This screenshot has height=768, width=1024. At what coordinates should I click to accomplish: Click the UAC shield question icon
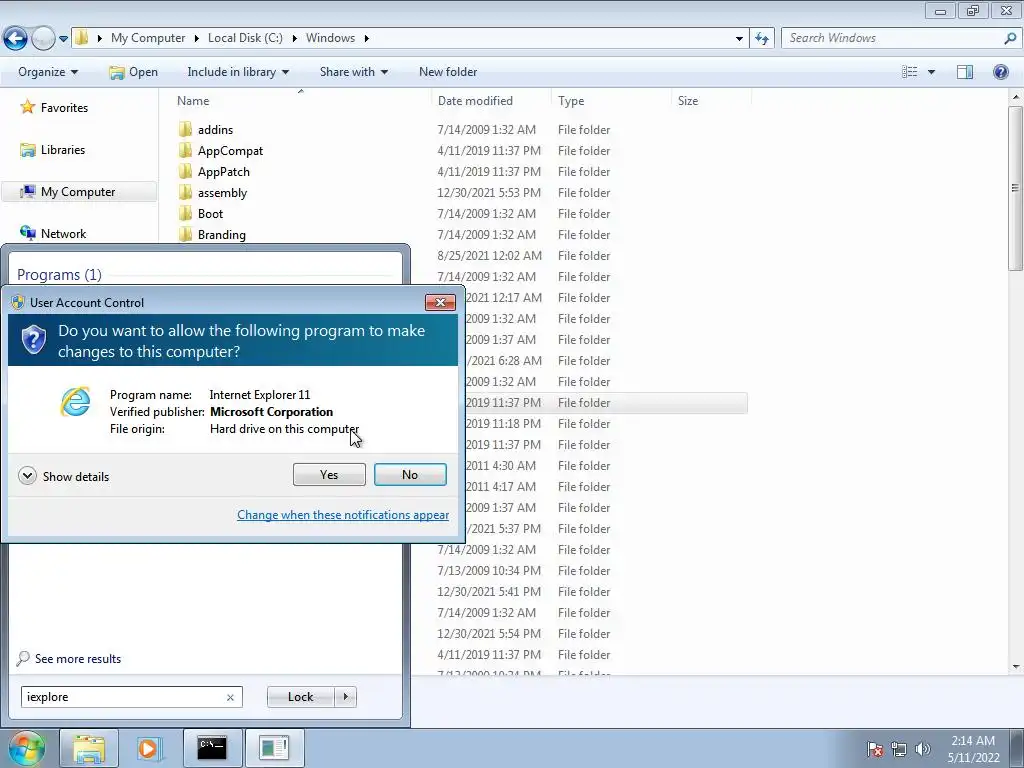pyautogui.click(x=33, y=340)
